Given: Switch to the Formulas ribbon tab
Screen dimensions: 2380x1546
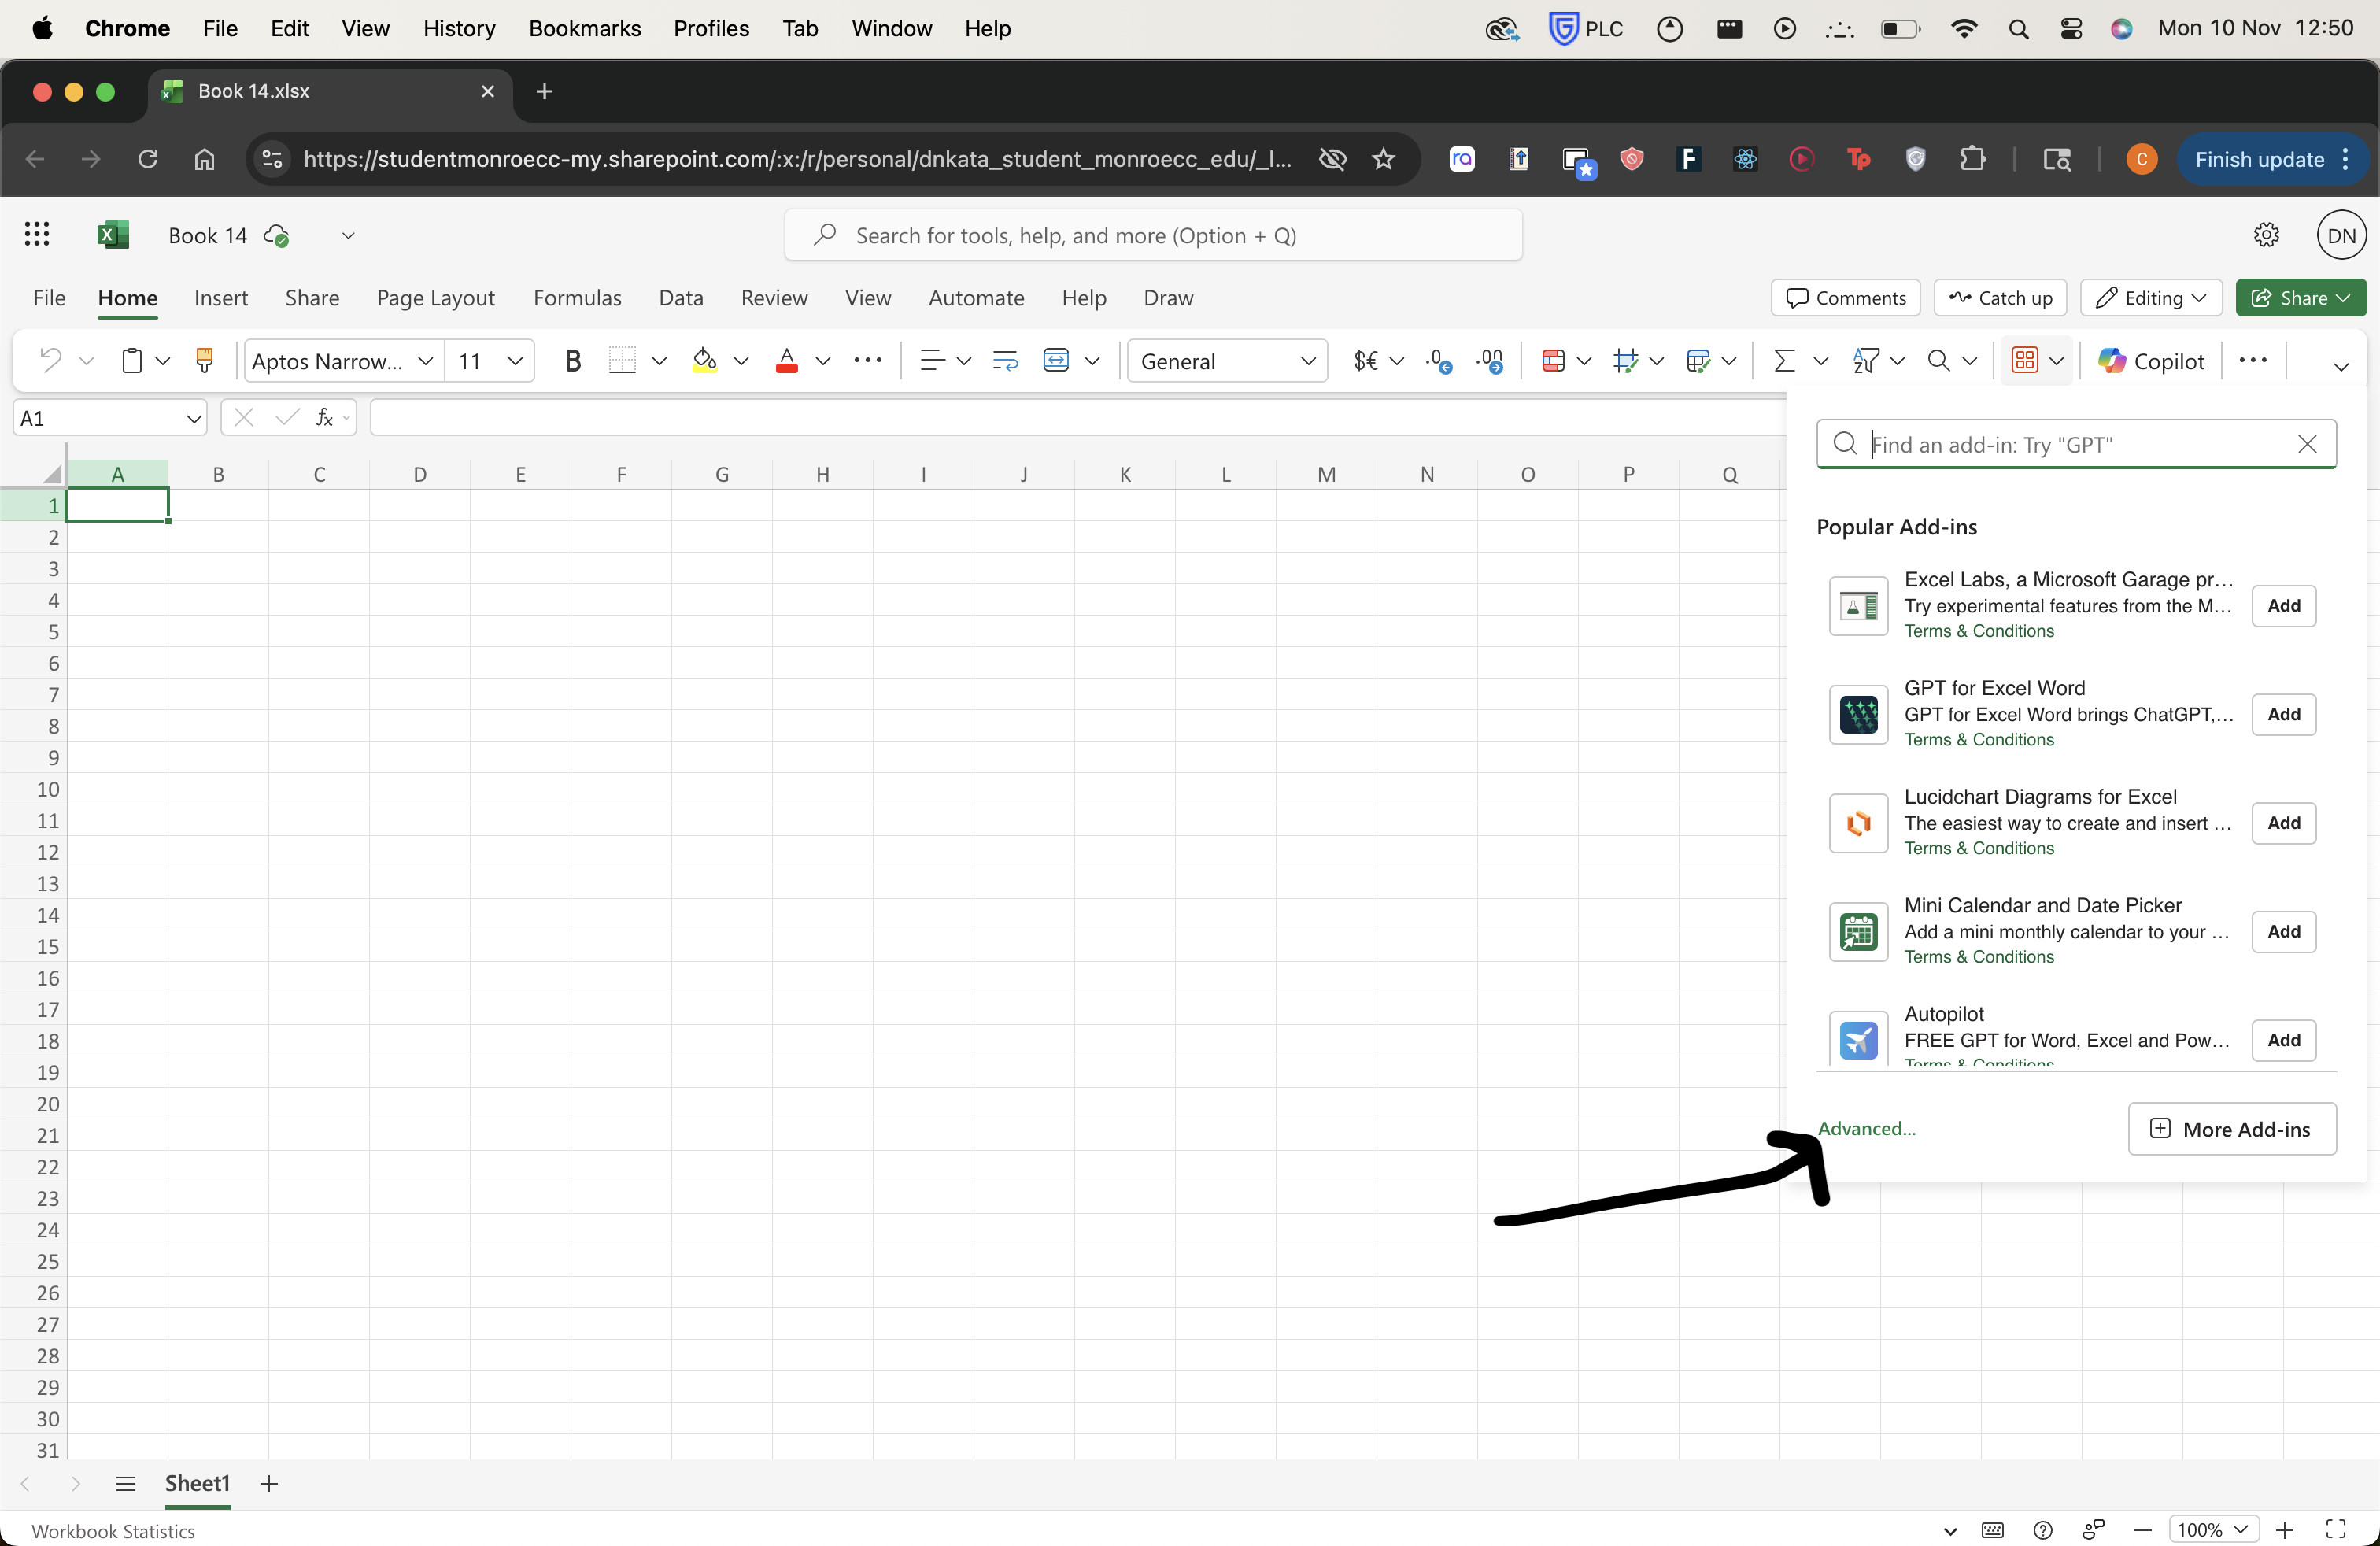Looking at the screenshot, I should click(x=578, y=297).
